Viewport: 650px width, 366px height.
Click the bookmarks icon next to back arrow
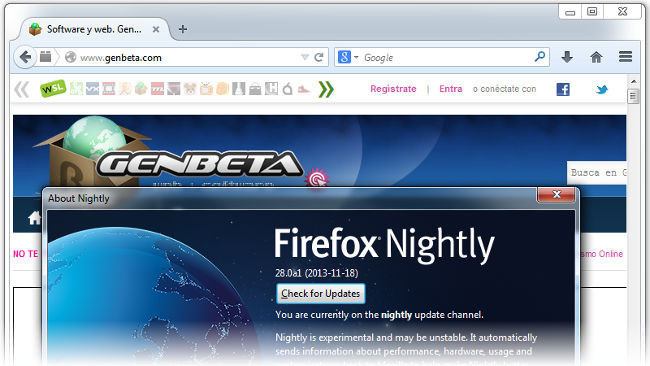[46, 56]
